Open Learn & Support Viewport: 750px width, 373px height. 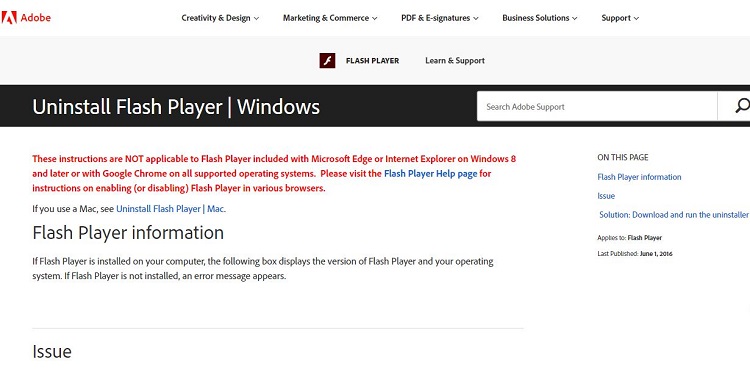(x=455, y=61)
